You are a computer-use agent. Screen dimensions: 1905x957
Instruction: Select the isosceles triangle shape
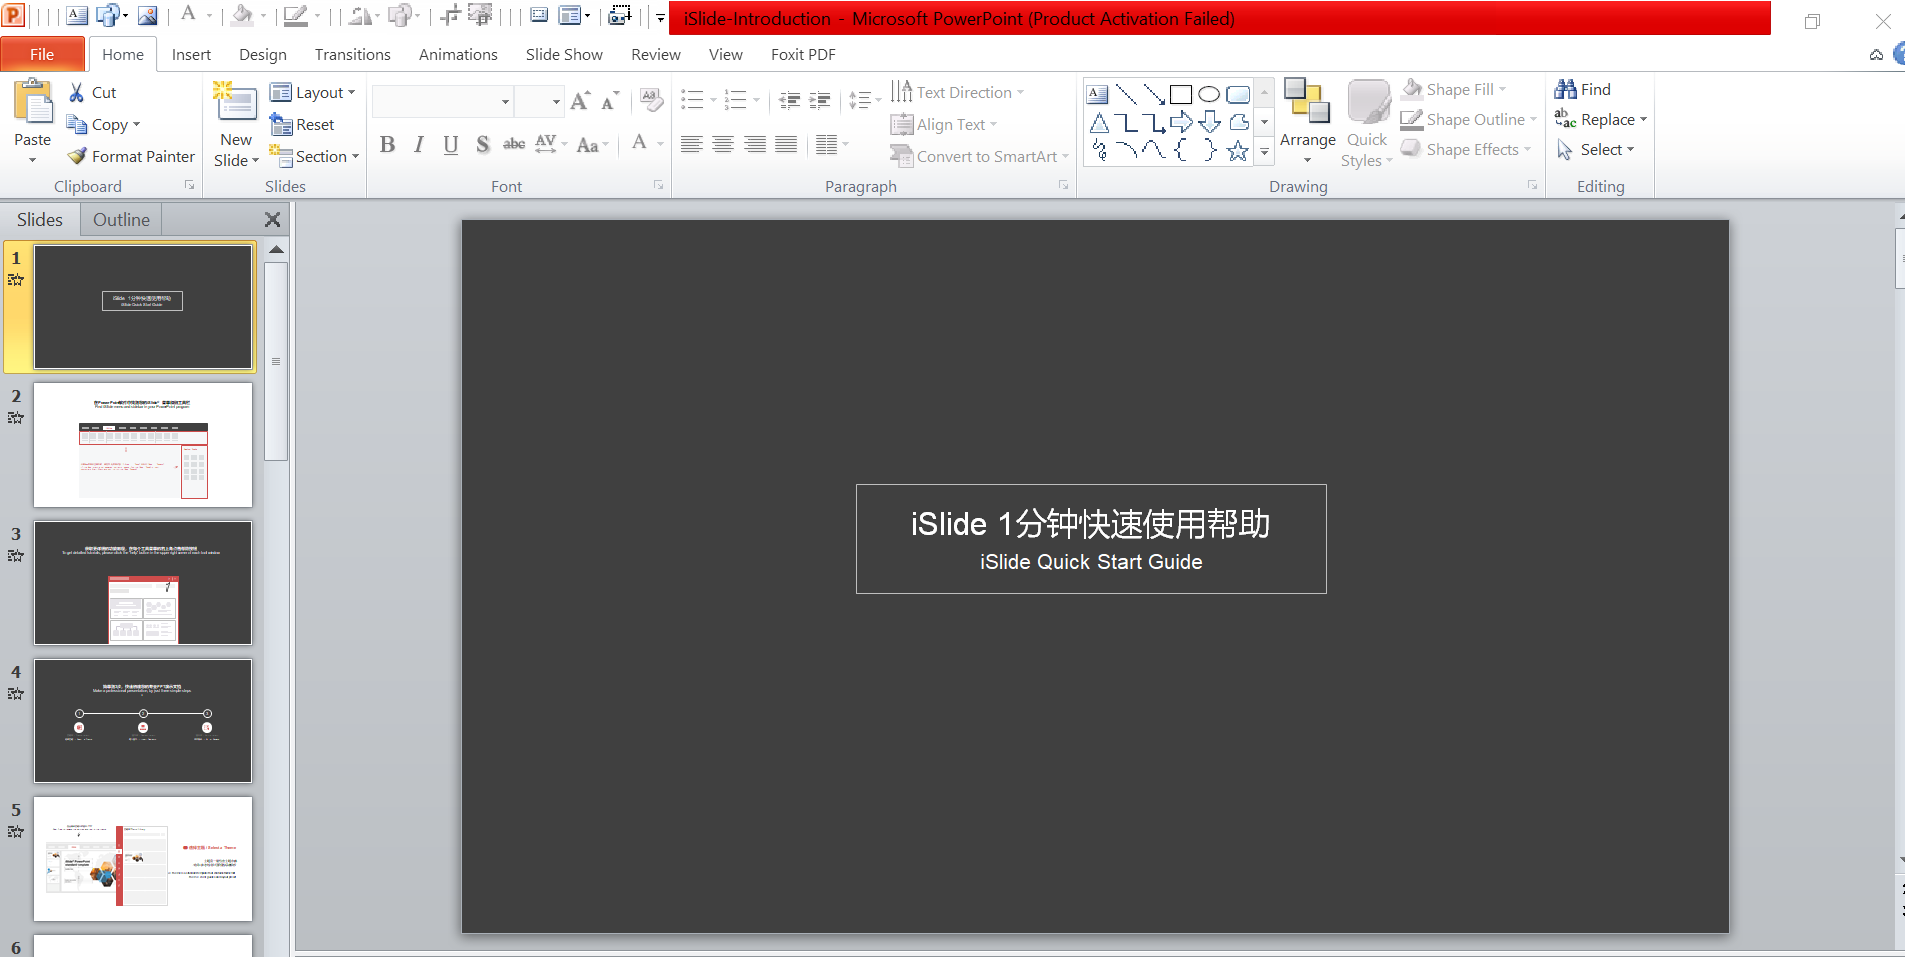1099,122
